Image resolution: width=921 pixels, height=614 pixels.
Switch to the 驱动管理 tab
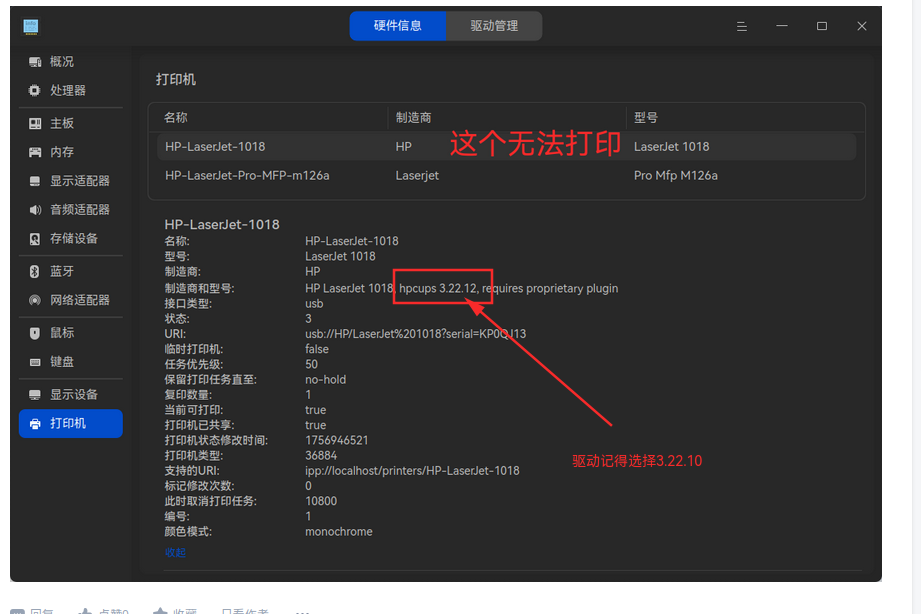coord(494,26)
